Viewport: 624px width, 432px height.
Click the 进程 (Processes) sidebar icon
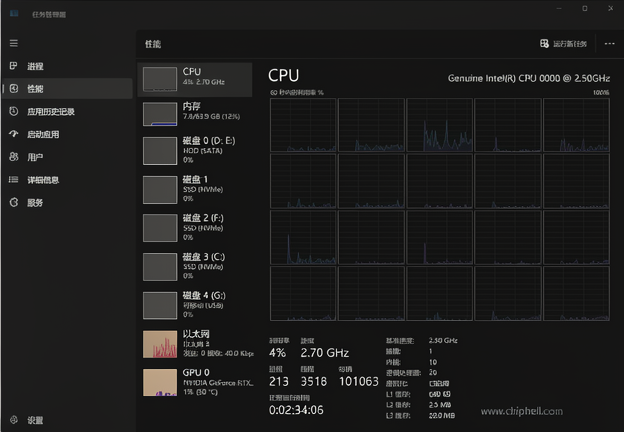coord(14,66)
